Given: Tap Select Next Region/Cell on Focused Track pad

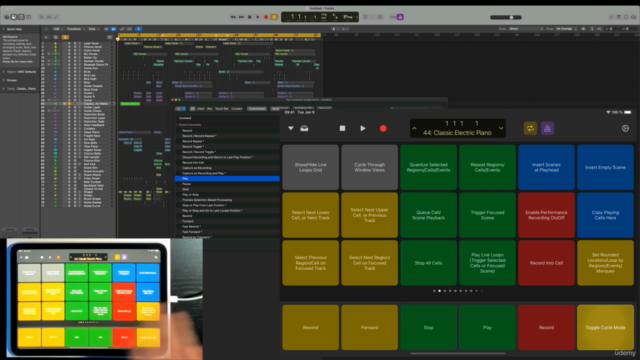Looking at the screenshot, I should pos(369,263).
